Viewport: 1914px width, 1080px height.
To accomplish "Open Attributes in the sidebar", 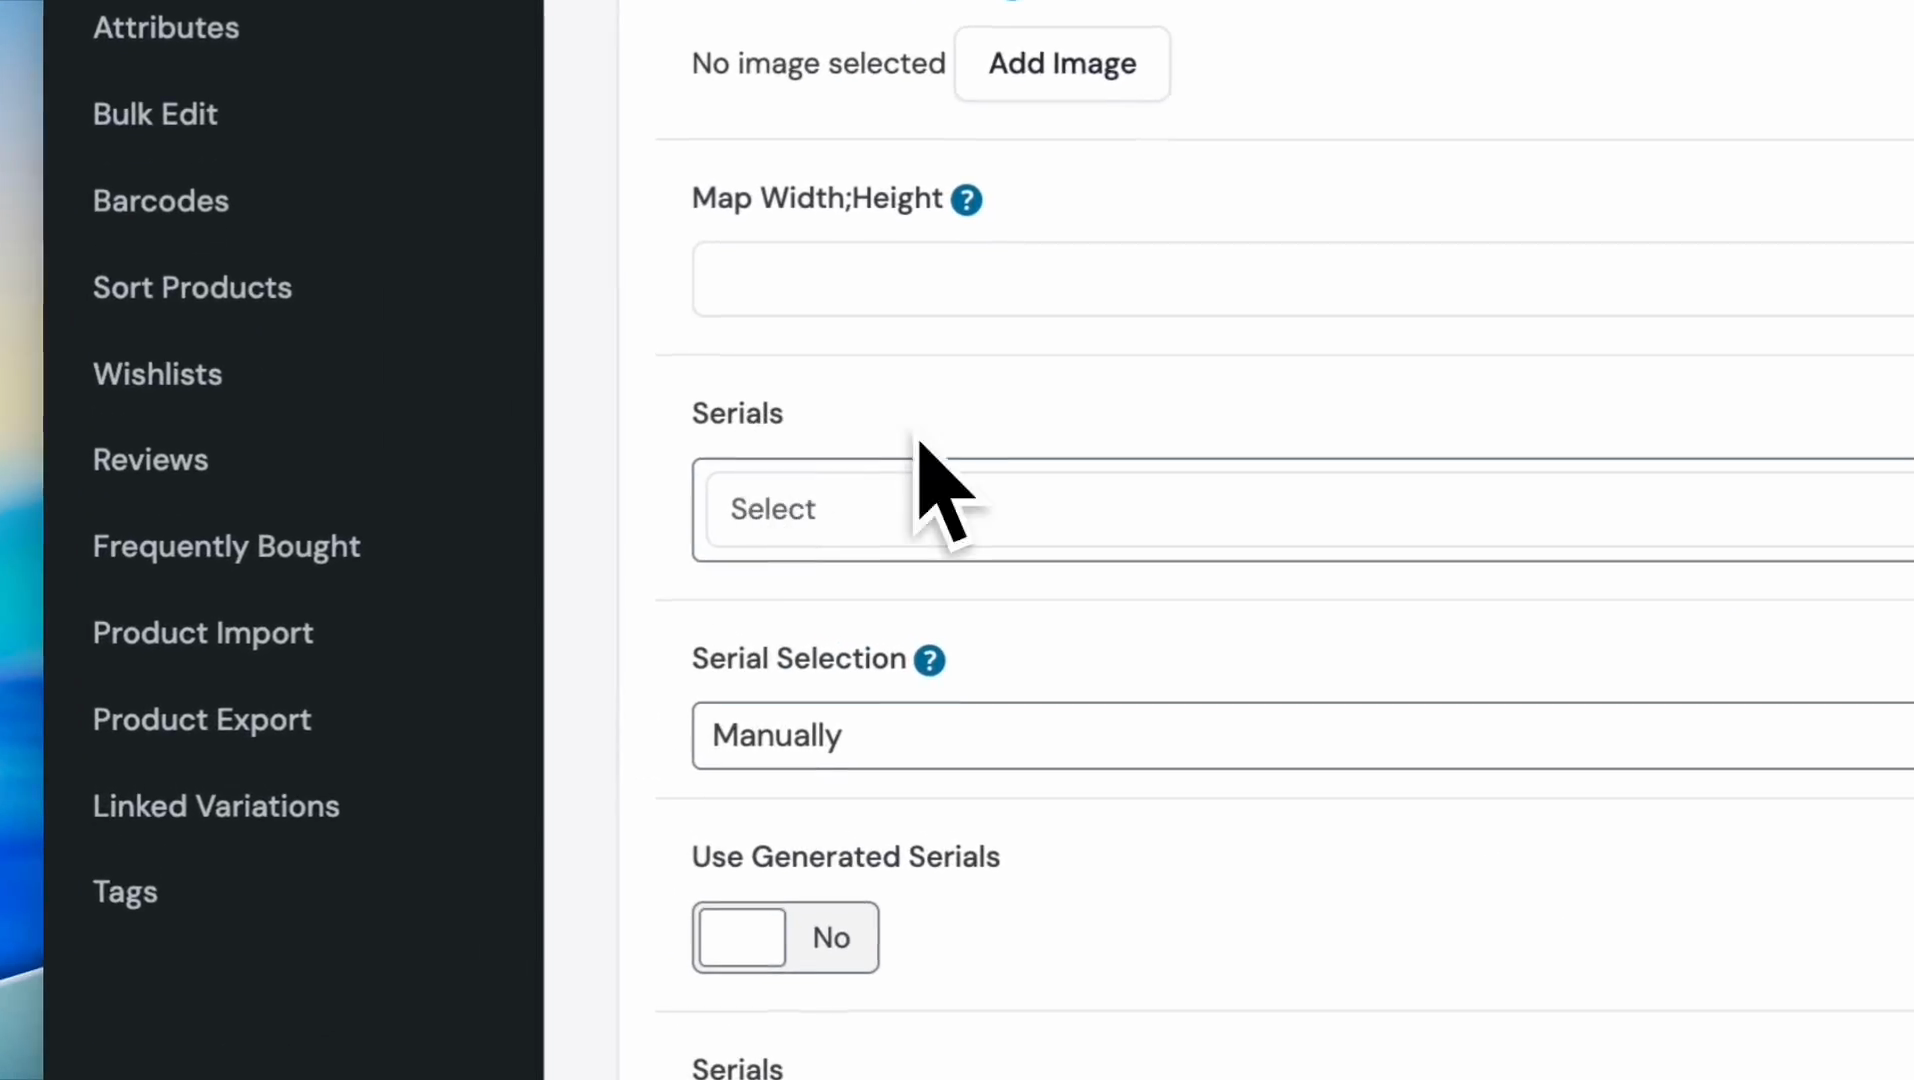I will (166, 28).
